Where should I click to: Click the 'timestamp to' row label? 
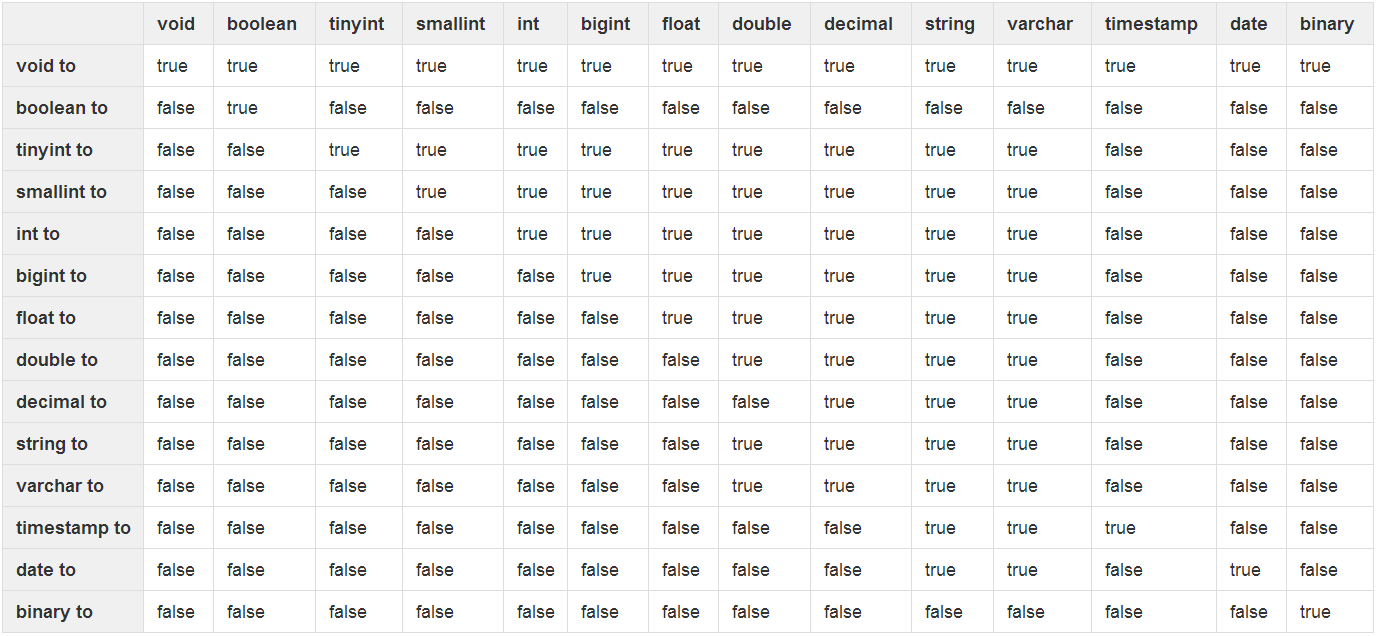[73, 528]
